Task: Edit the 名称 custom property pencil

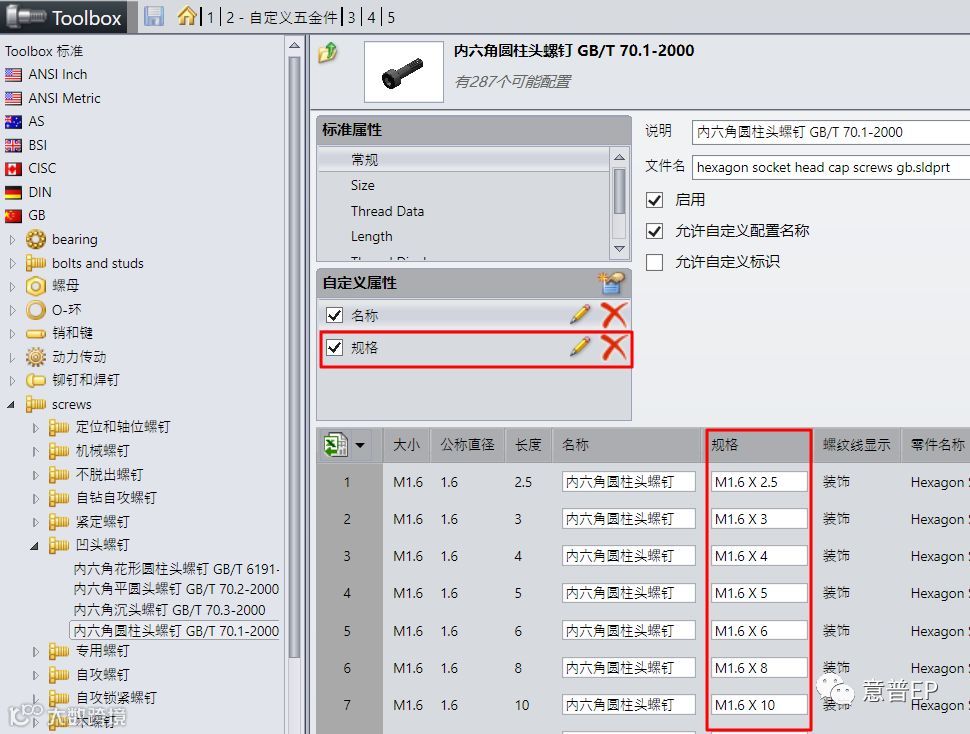Action: click(x=580, y=315)
